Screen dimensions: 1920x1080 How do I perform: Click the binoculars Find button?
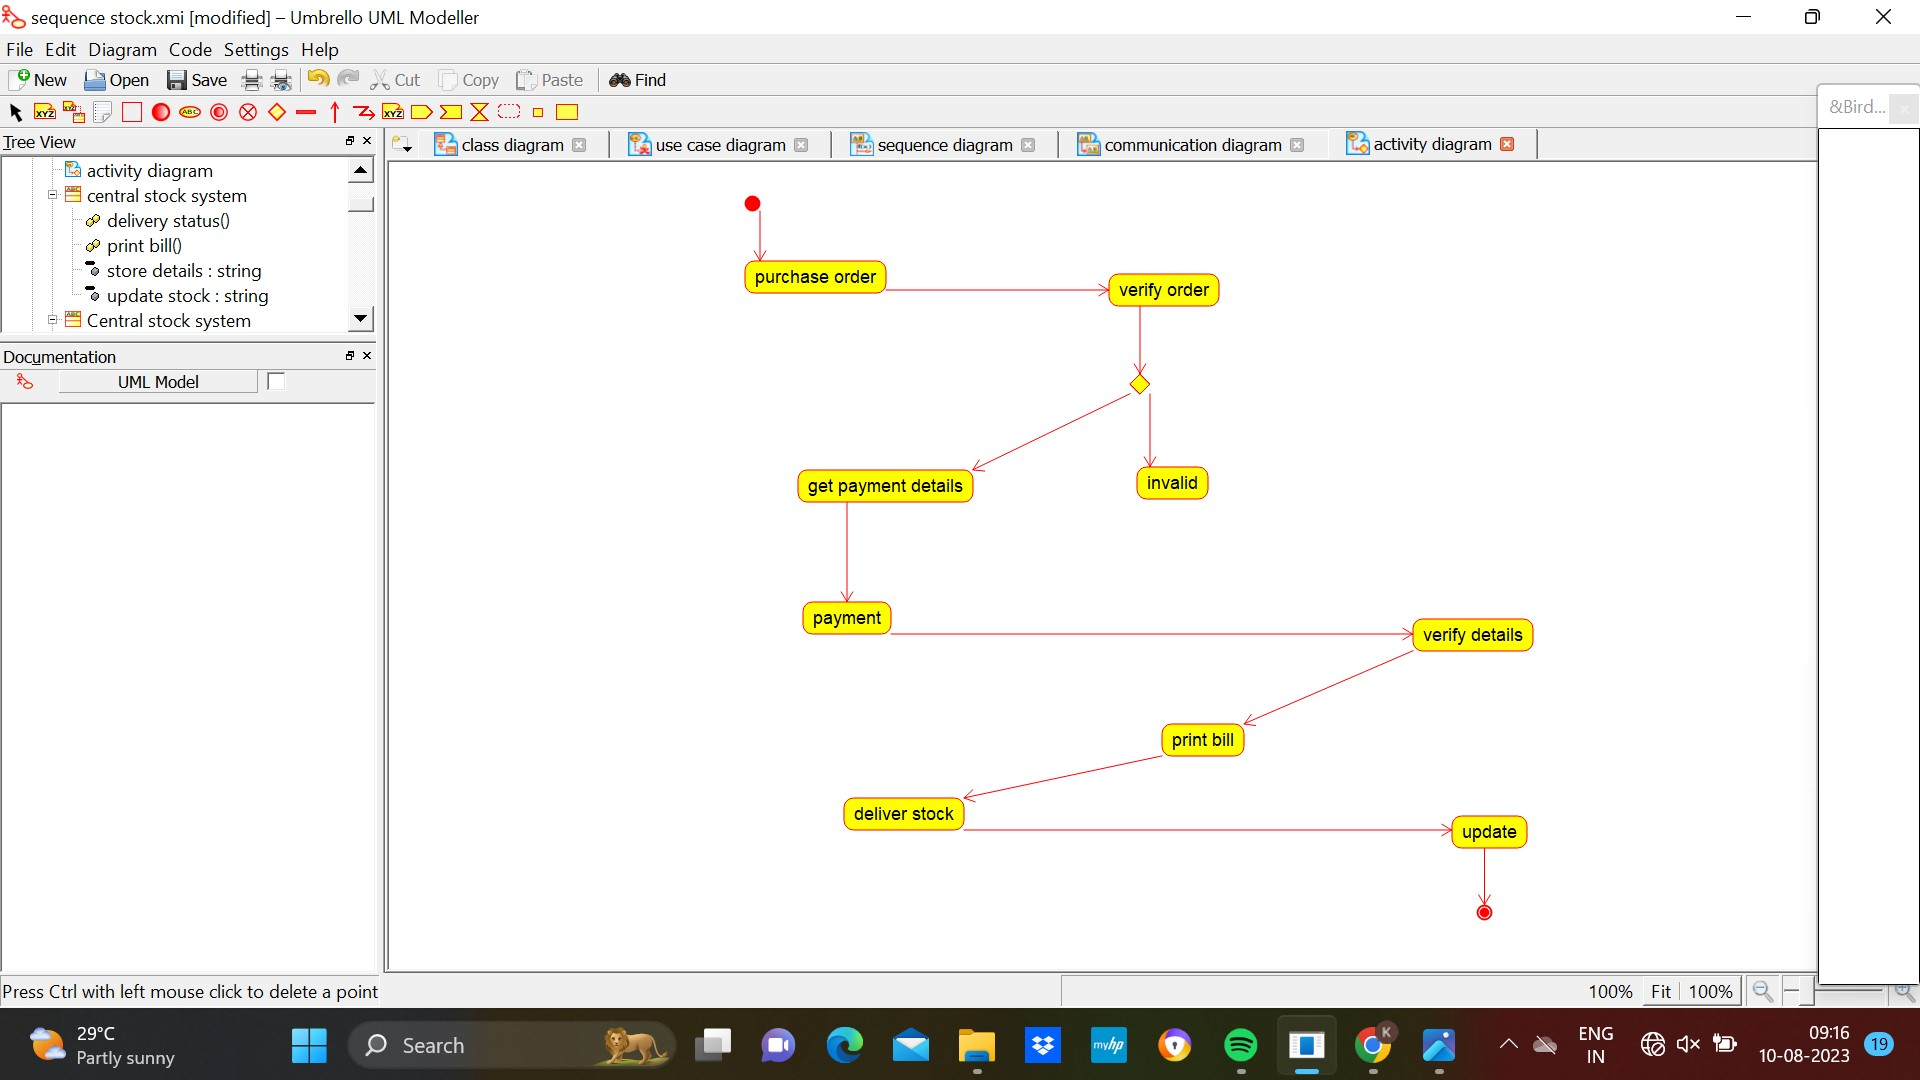click(x=638, y=80)
